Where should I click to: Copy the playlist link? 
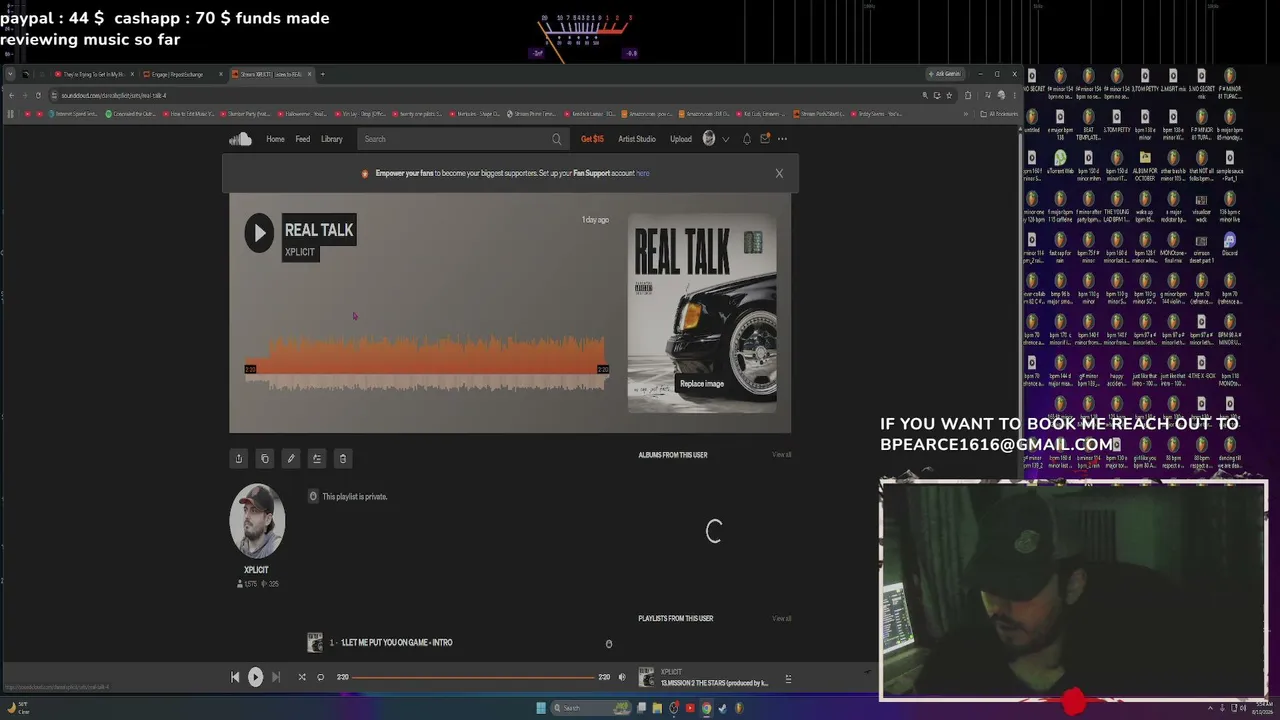[x=265, y=459]
